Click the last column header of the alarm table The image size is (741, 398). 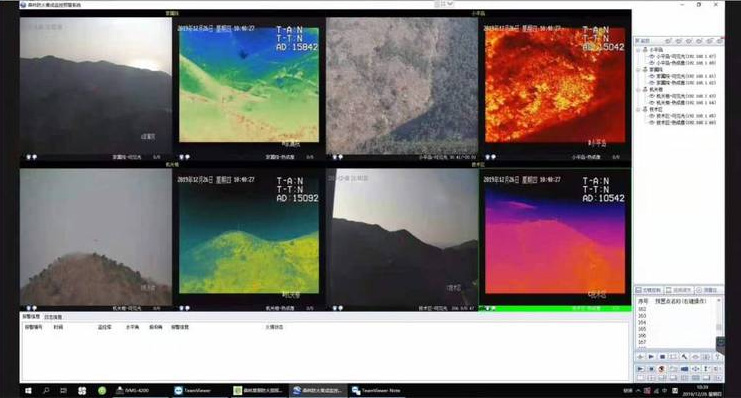coord(274,327)
